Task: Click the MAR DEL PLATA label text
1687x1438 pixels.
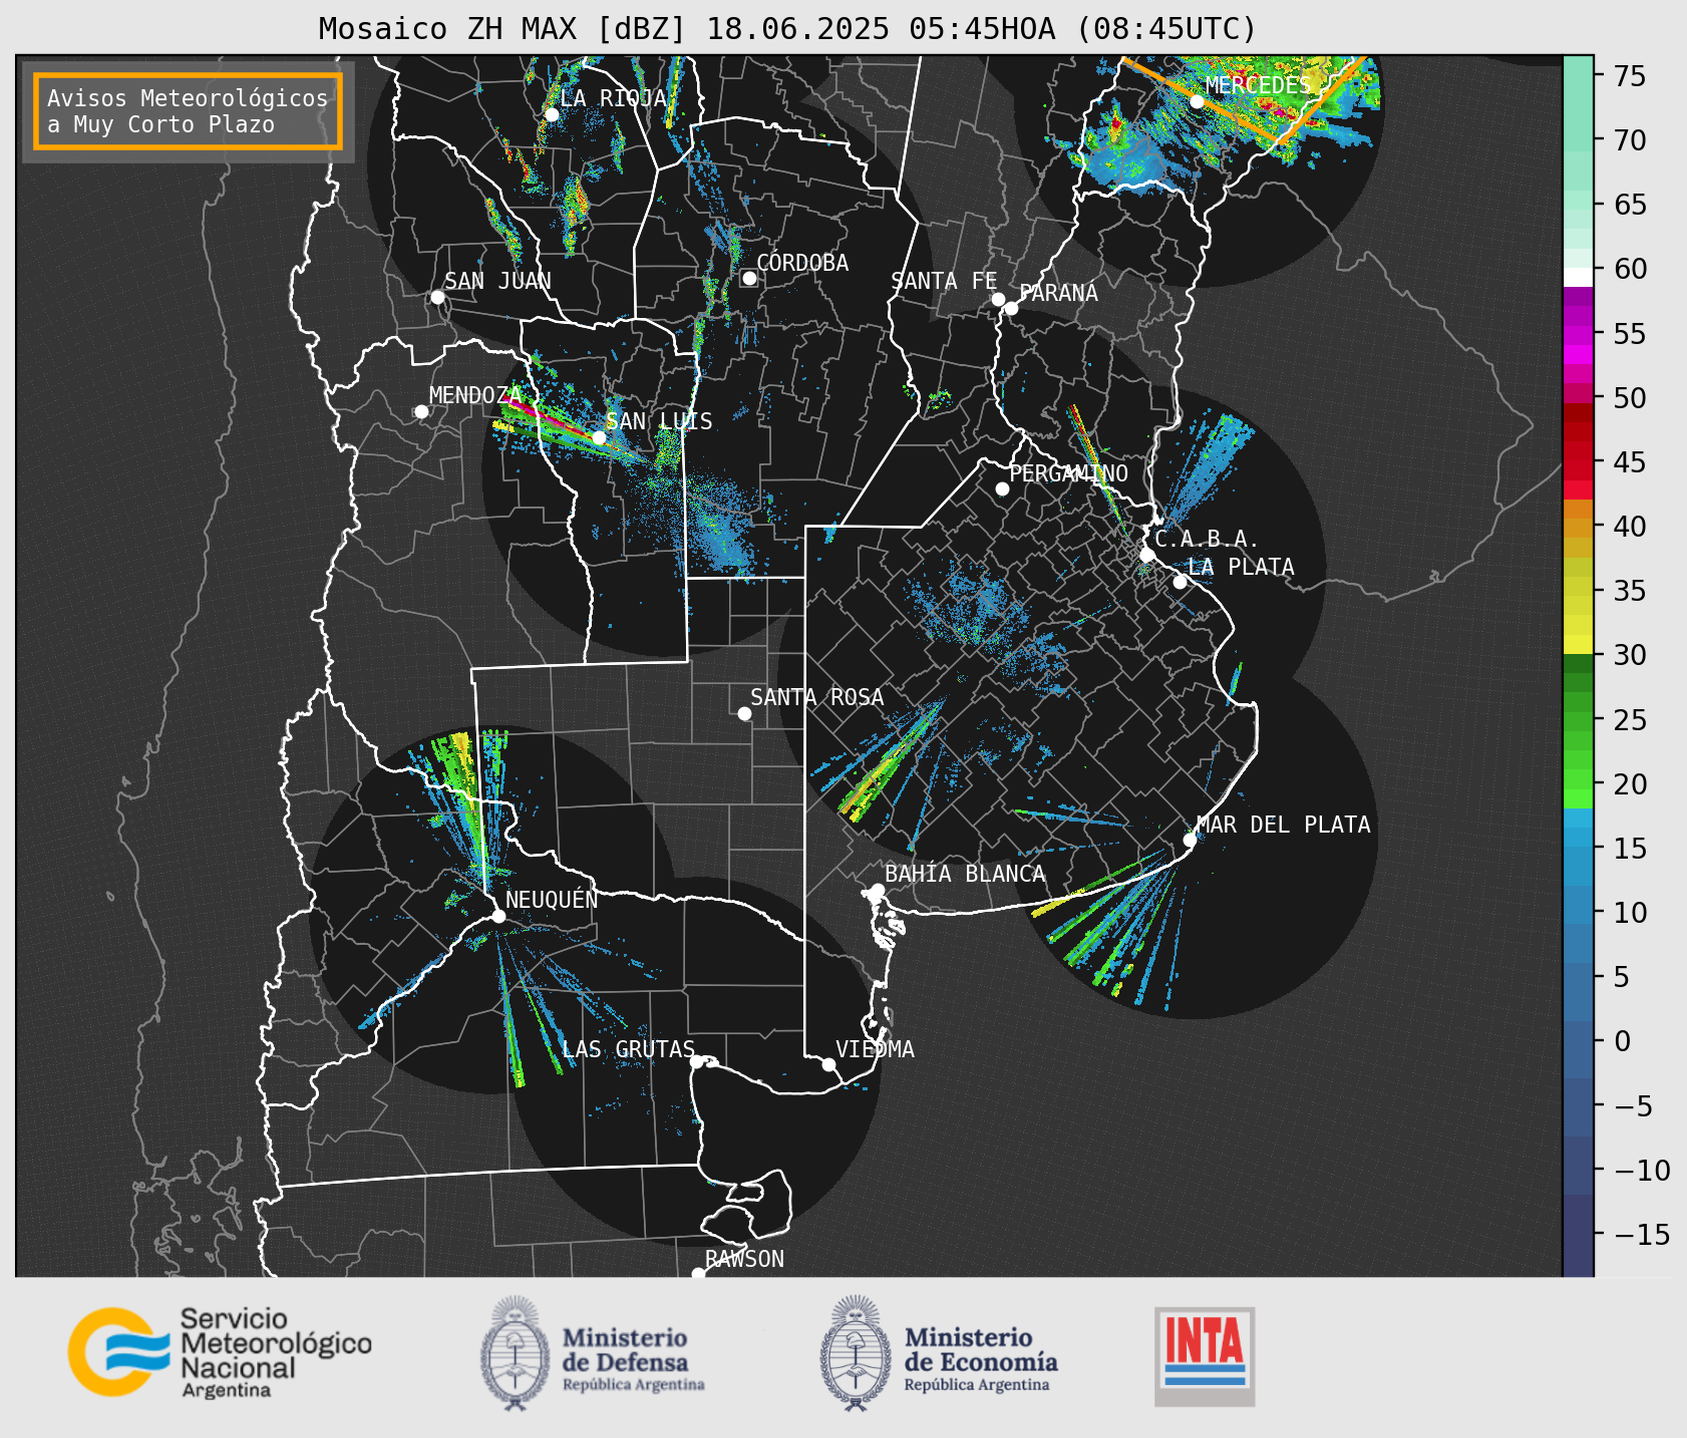Action: pos(1283,825)
